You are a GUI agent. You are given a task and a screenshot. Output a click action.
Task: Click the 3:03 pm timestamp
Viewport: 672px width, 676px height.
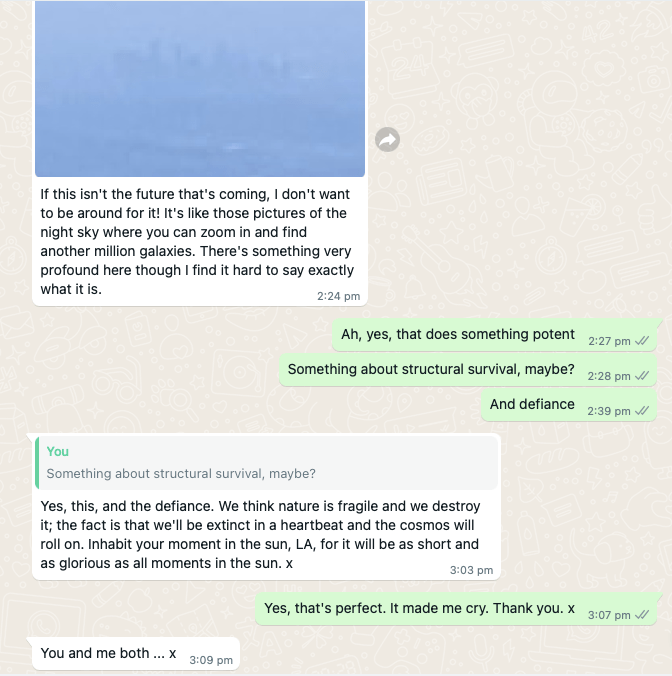[472, 570]
